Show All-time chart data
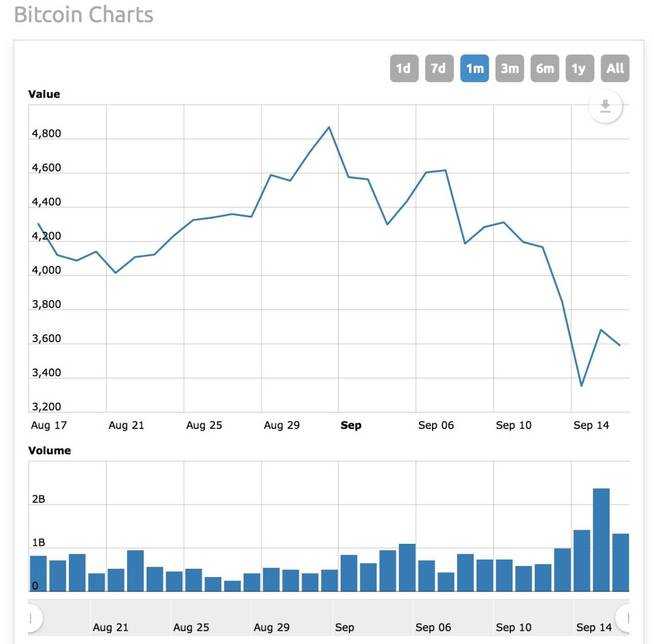 [615, 68]
